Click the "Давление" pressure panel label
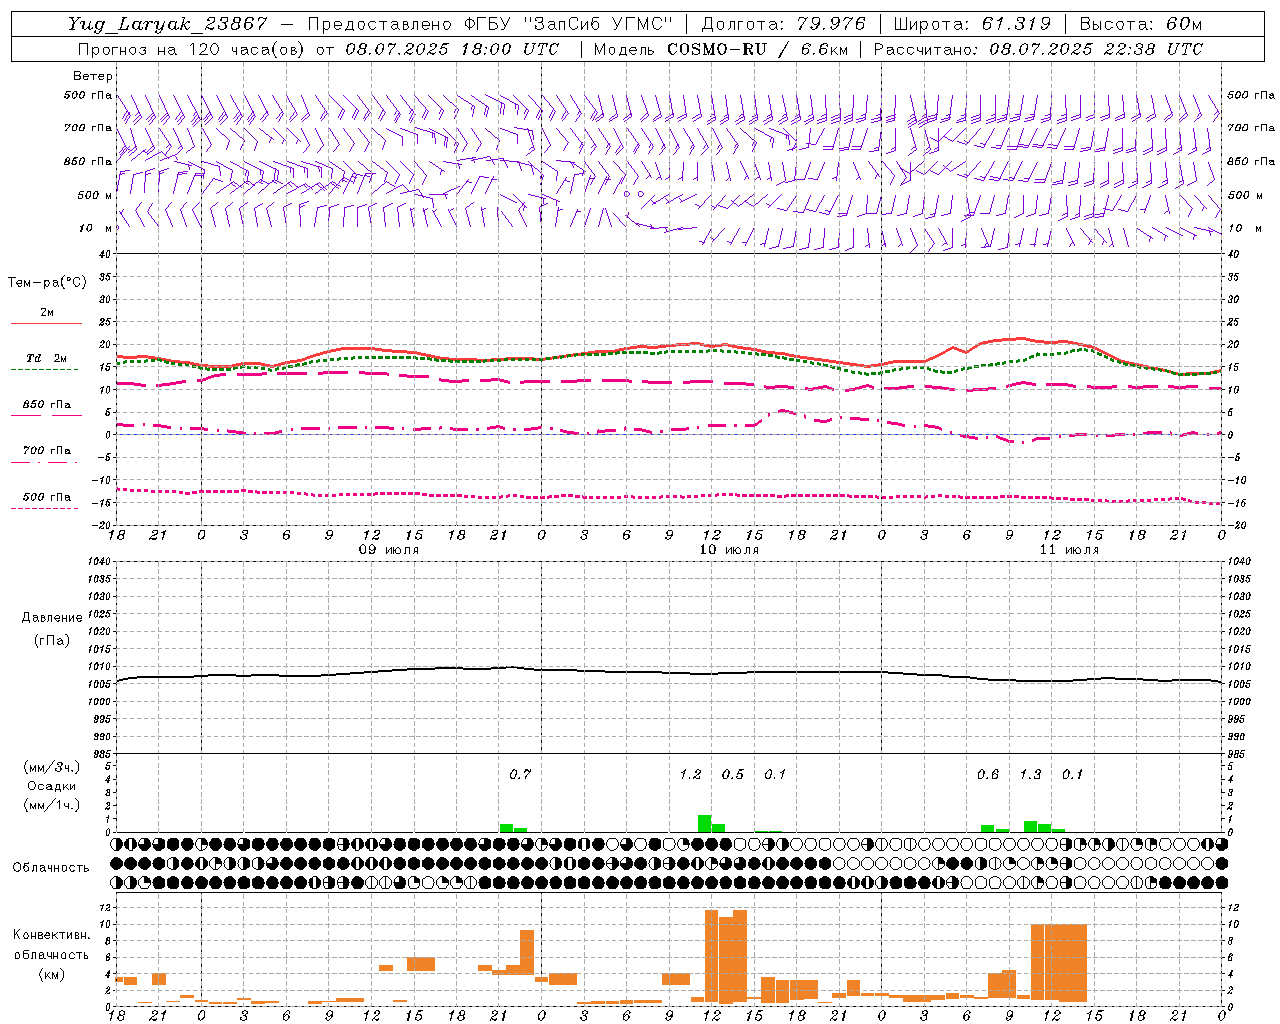Image resolution: width=1280 pixels, height=1024 pixels. tap(52, 618)
